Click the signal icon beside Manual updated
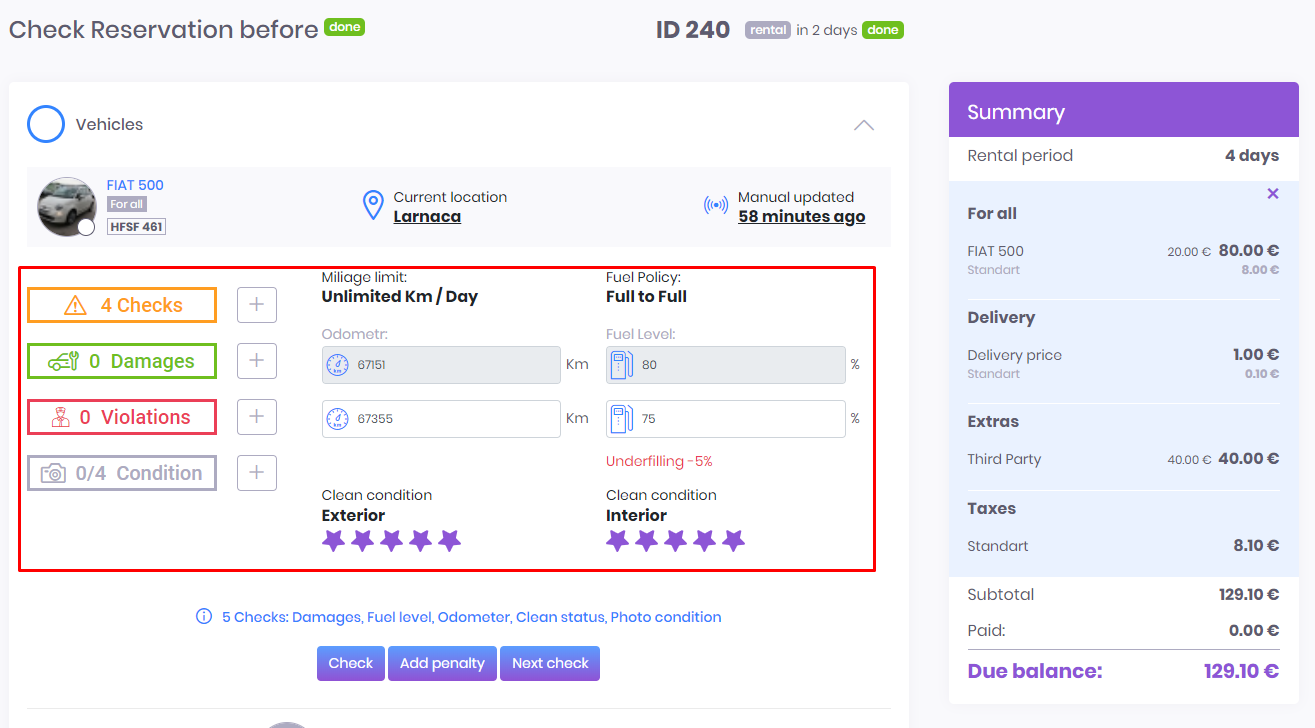The height and width of the screenshot is (728, 1315). coord(716,206)
